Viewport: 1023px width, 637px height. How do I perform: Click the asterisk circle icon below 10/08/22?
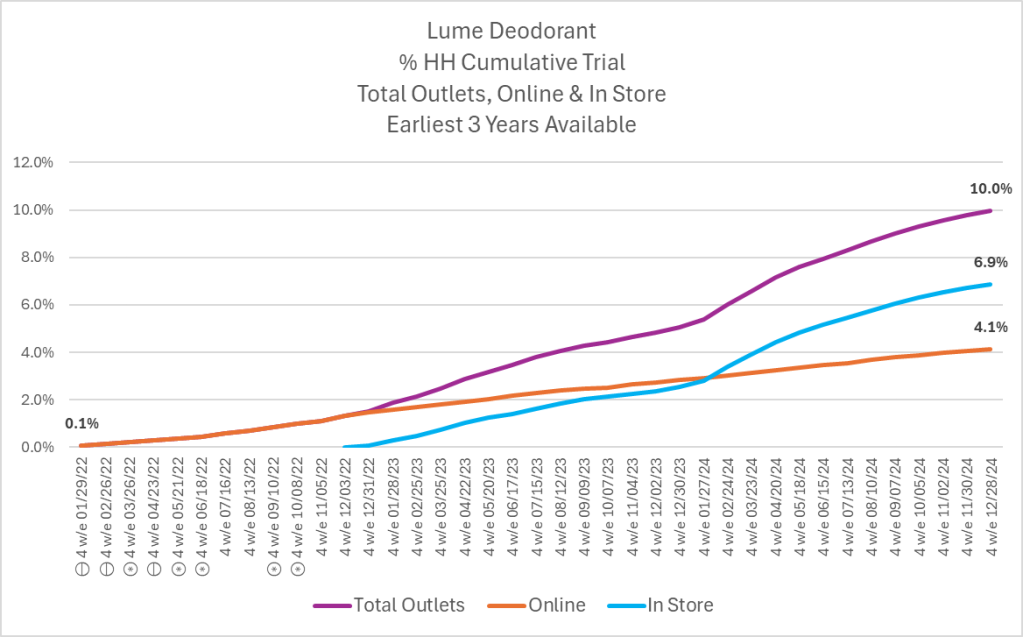(298, 569)
